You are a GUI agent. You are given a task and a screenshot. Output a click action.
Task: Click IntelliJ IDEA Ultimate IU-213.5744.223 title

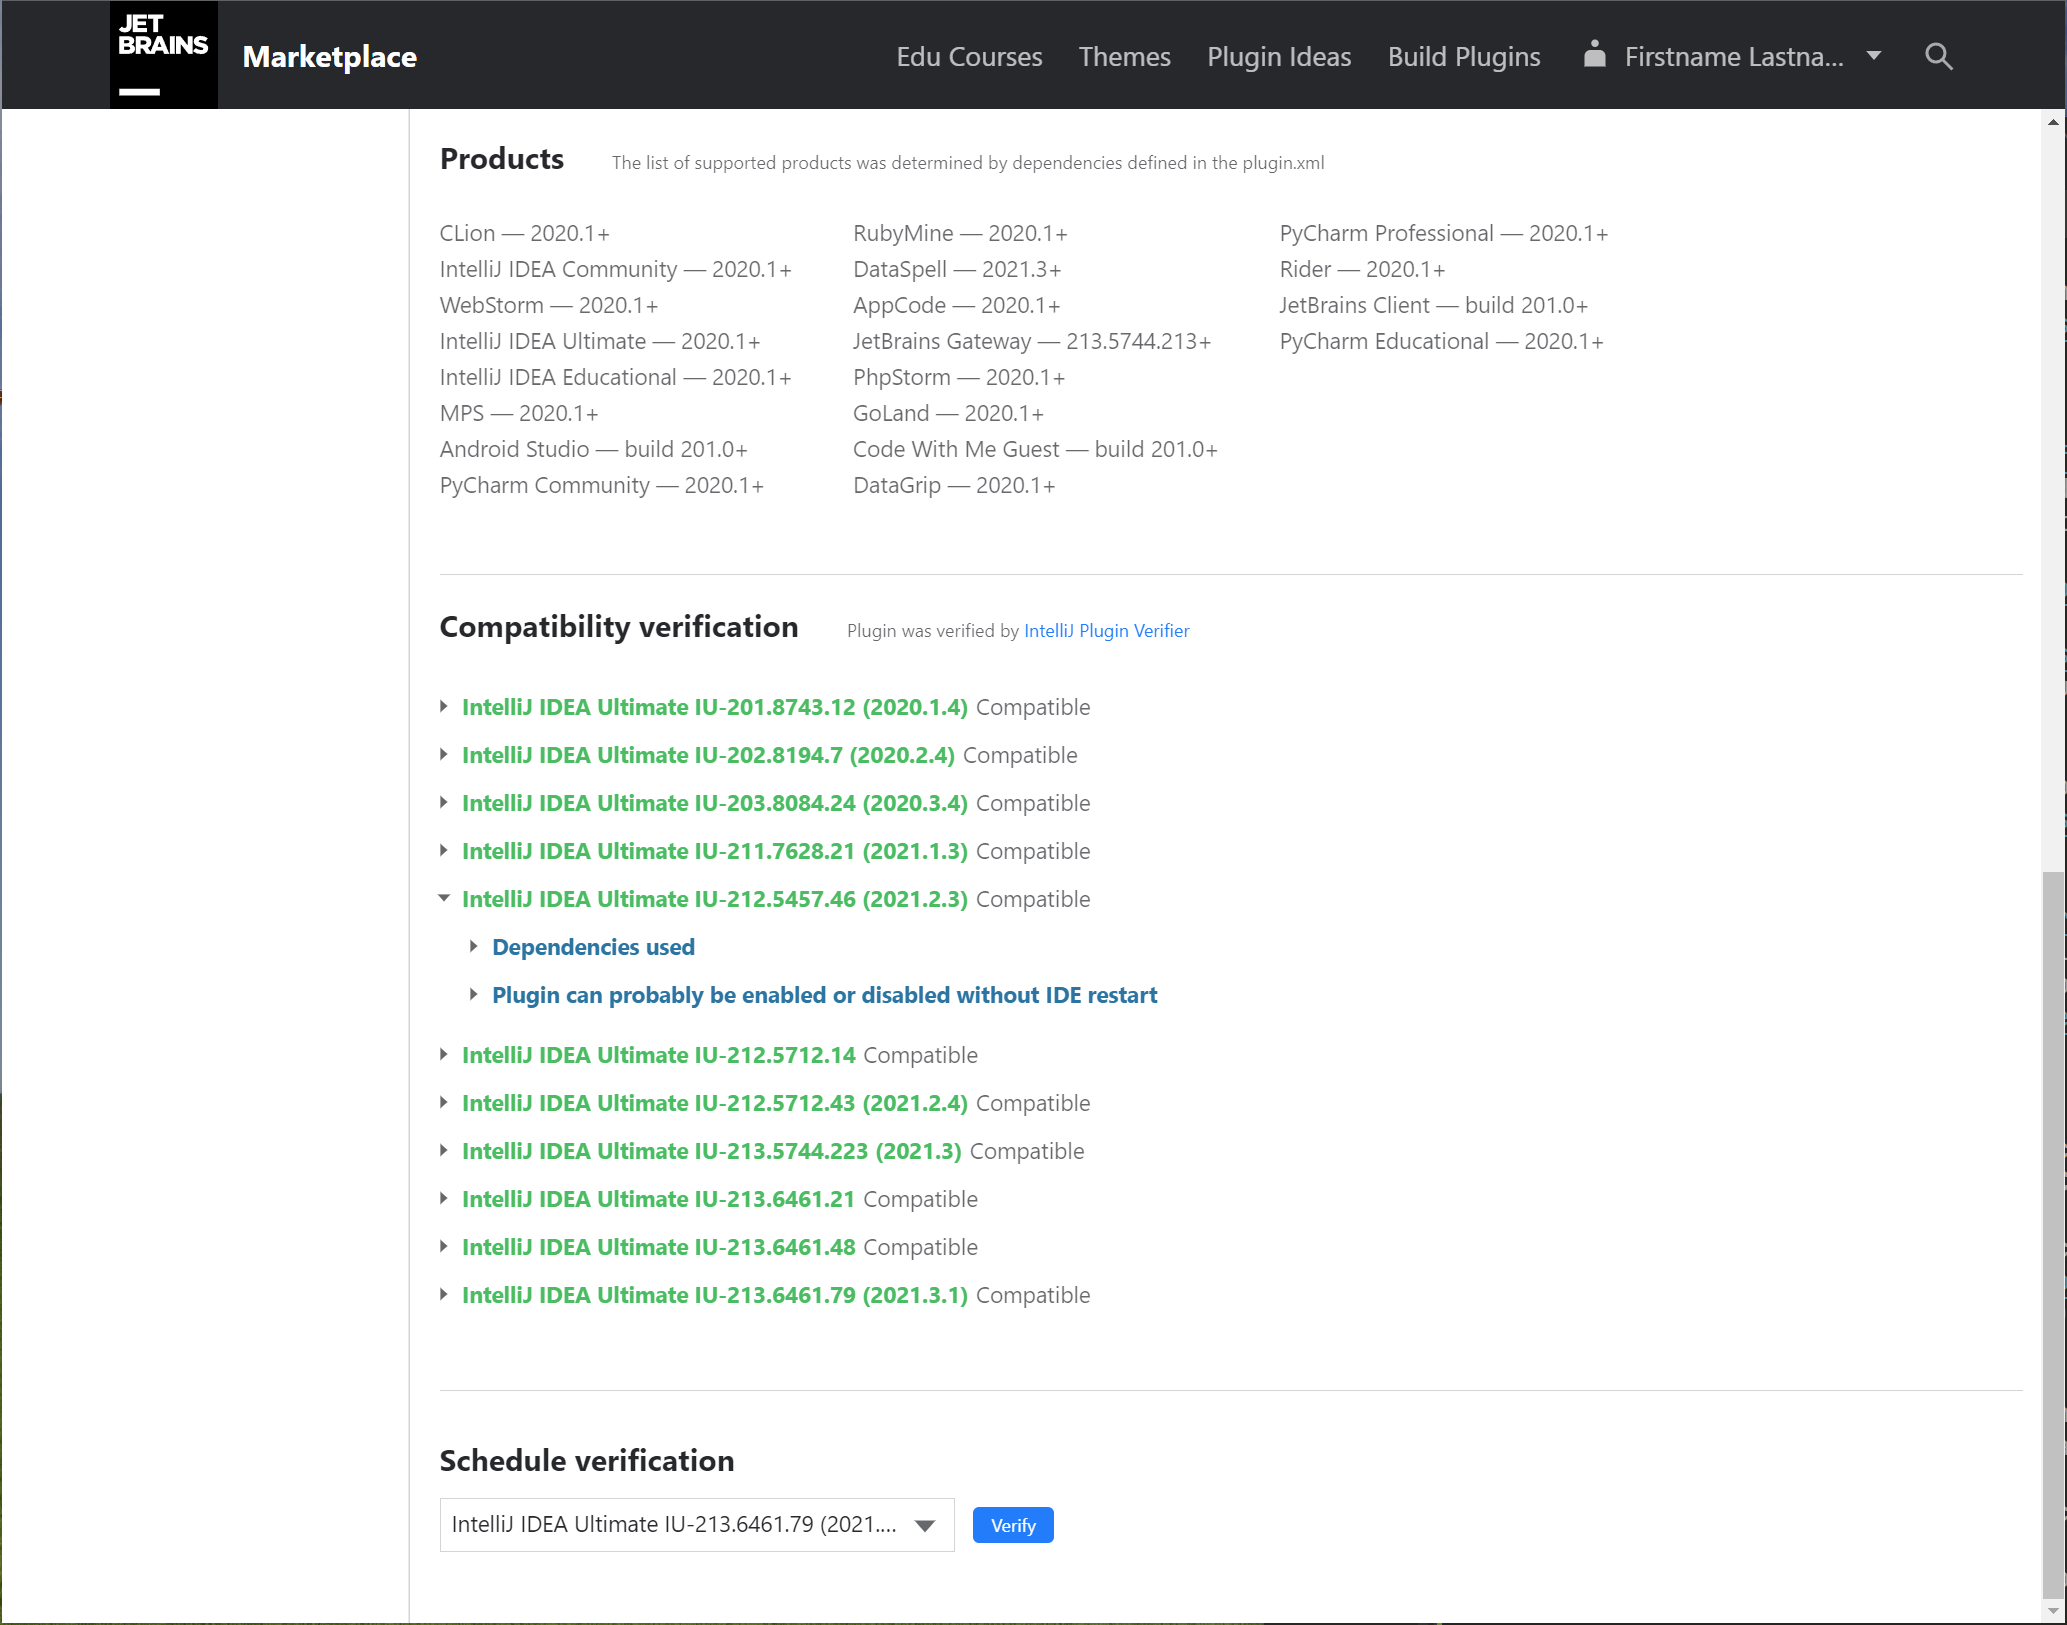tap(711, 1151)
